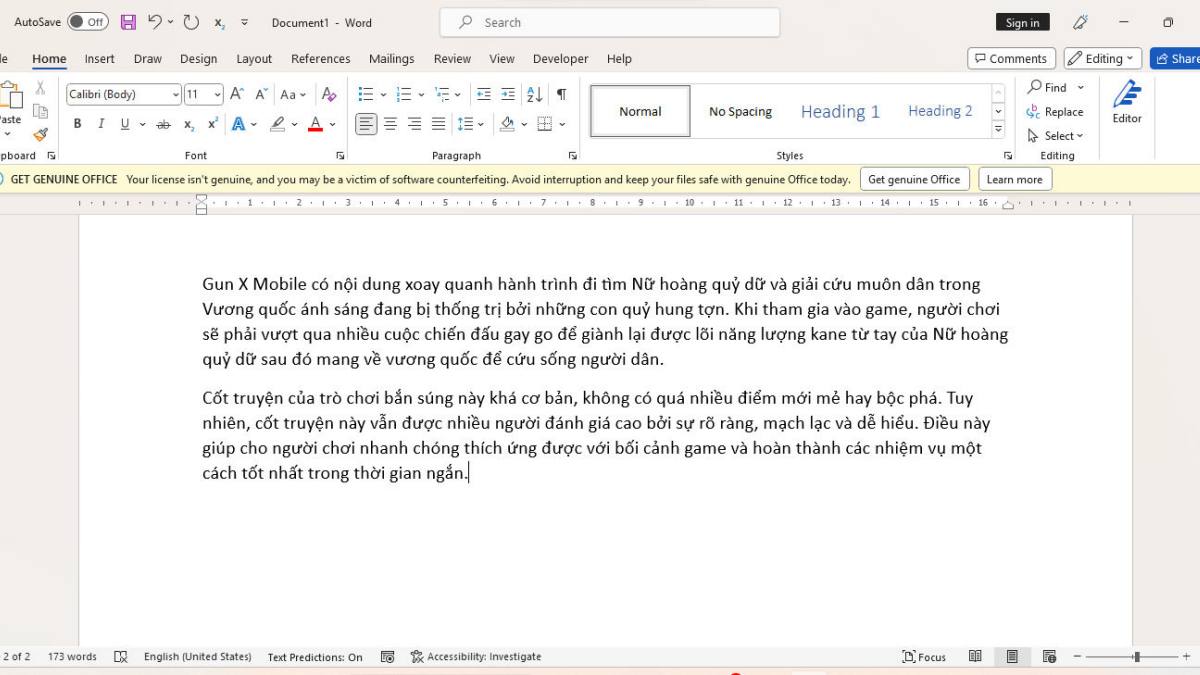This screenshot has width=1200, height=675.
Task: Expand the Bullets list dropdown
Action: point(382,94)
